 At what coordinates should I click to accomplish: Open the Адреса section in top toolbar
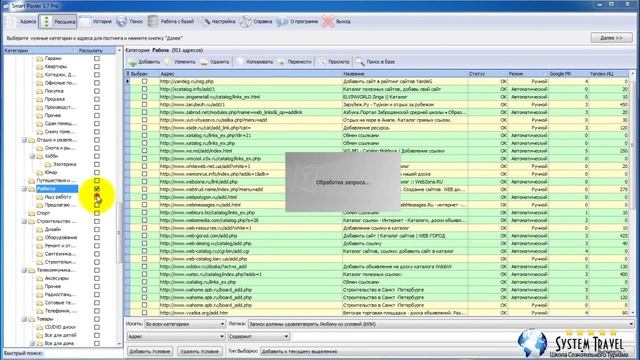click(22, 22)
